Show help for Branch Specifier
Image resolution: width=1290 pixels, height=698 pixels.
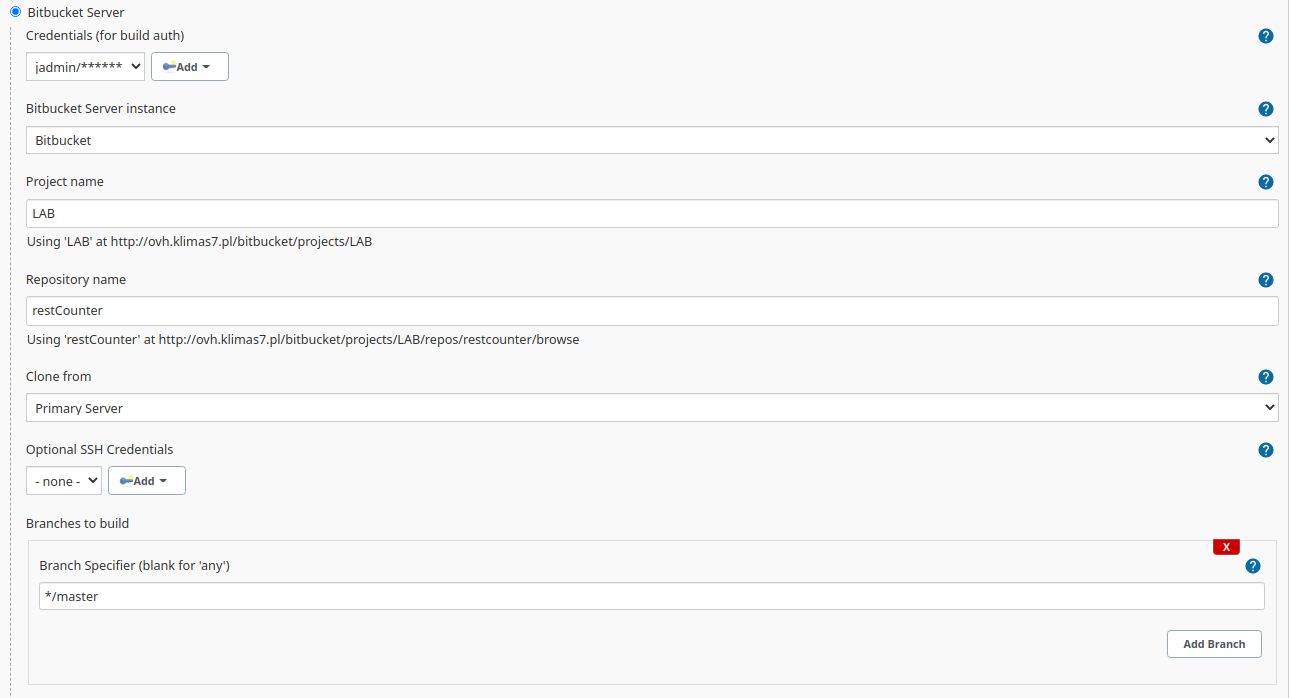tap(1253, 566)
